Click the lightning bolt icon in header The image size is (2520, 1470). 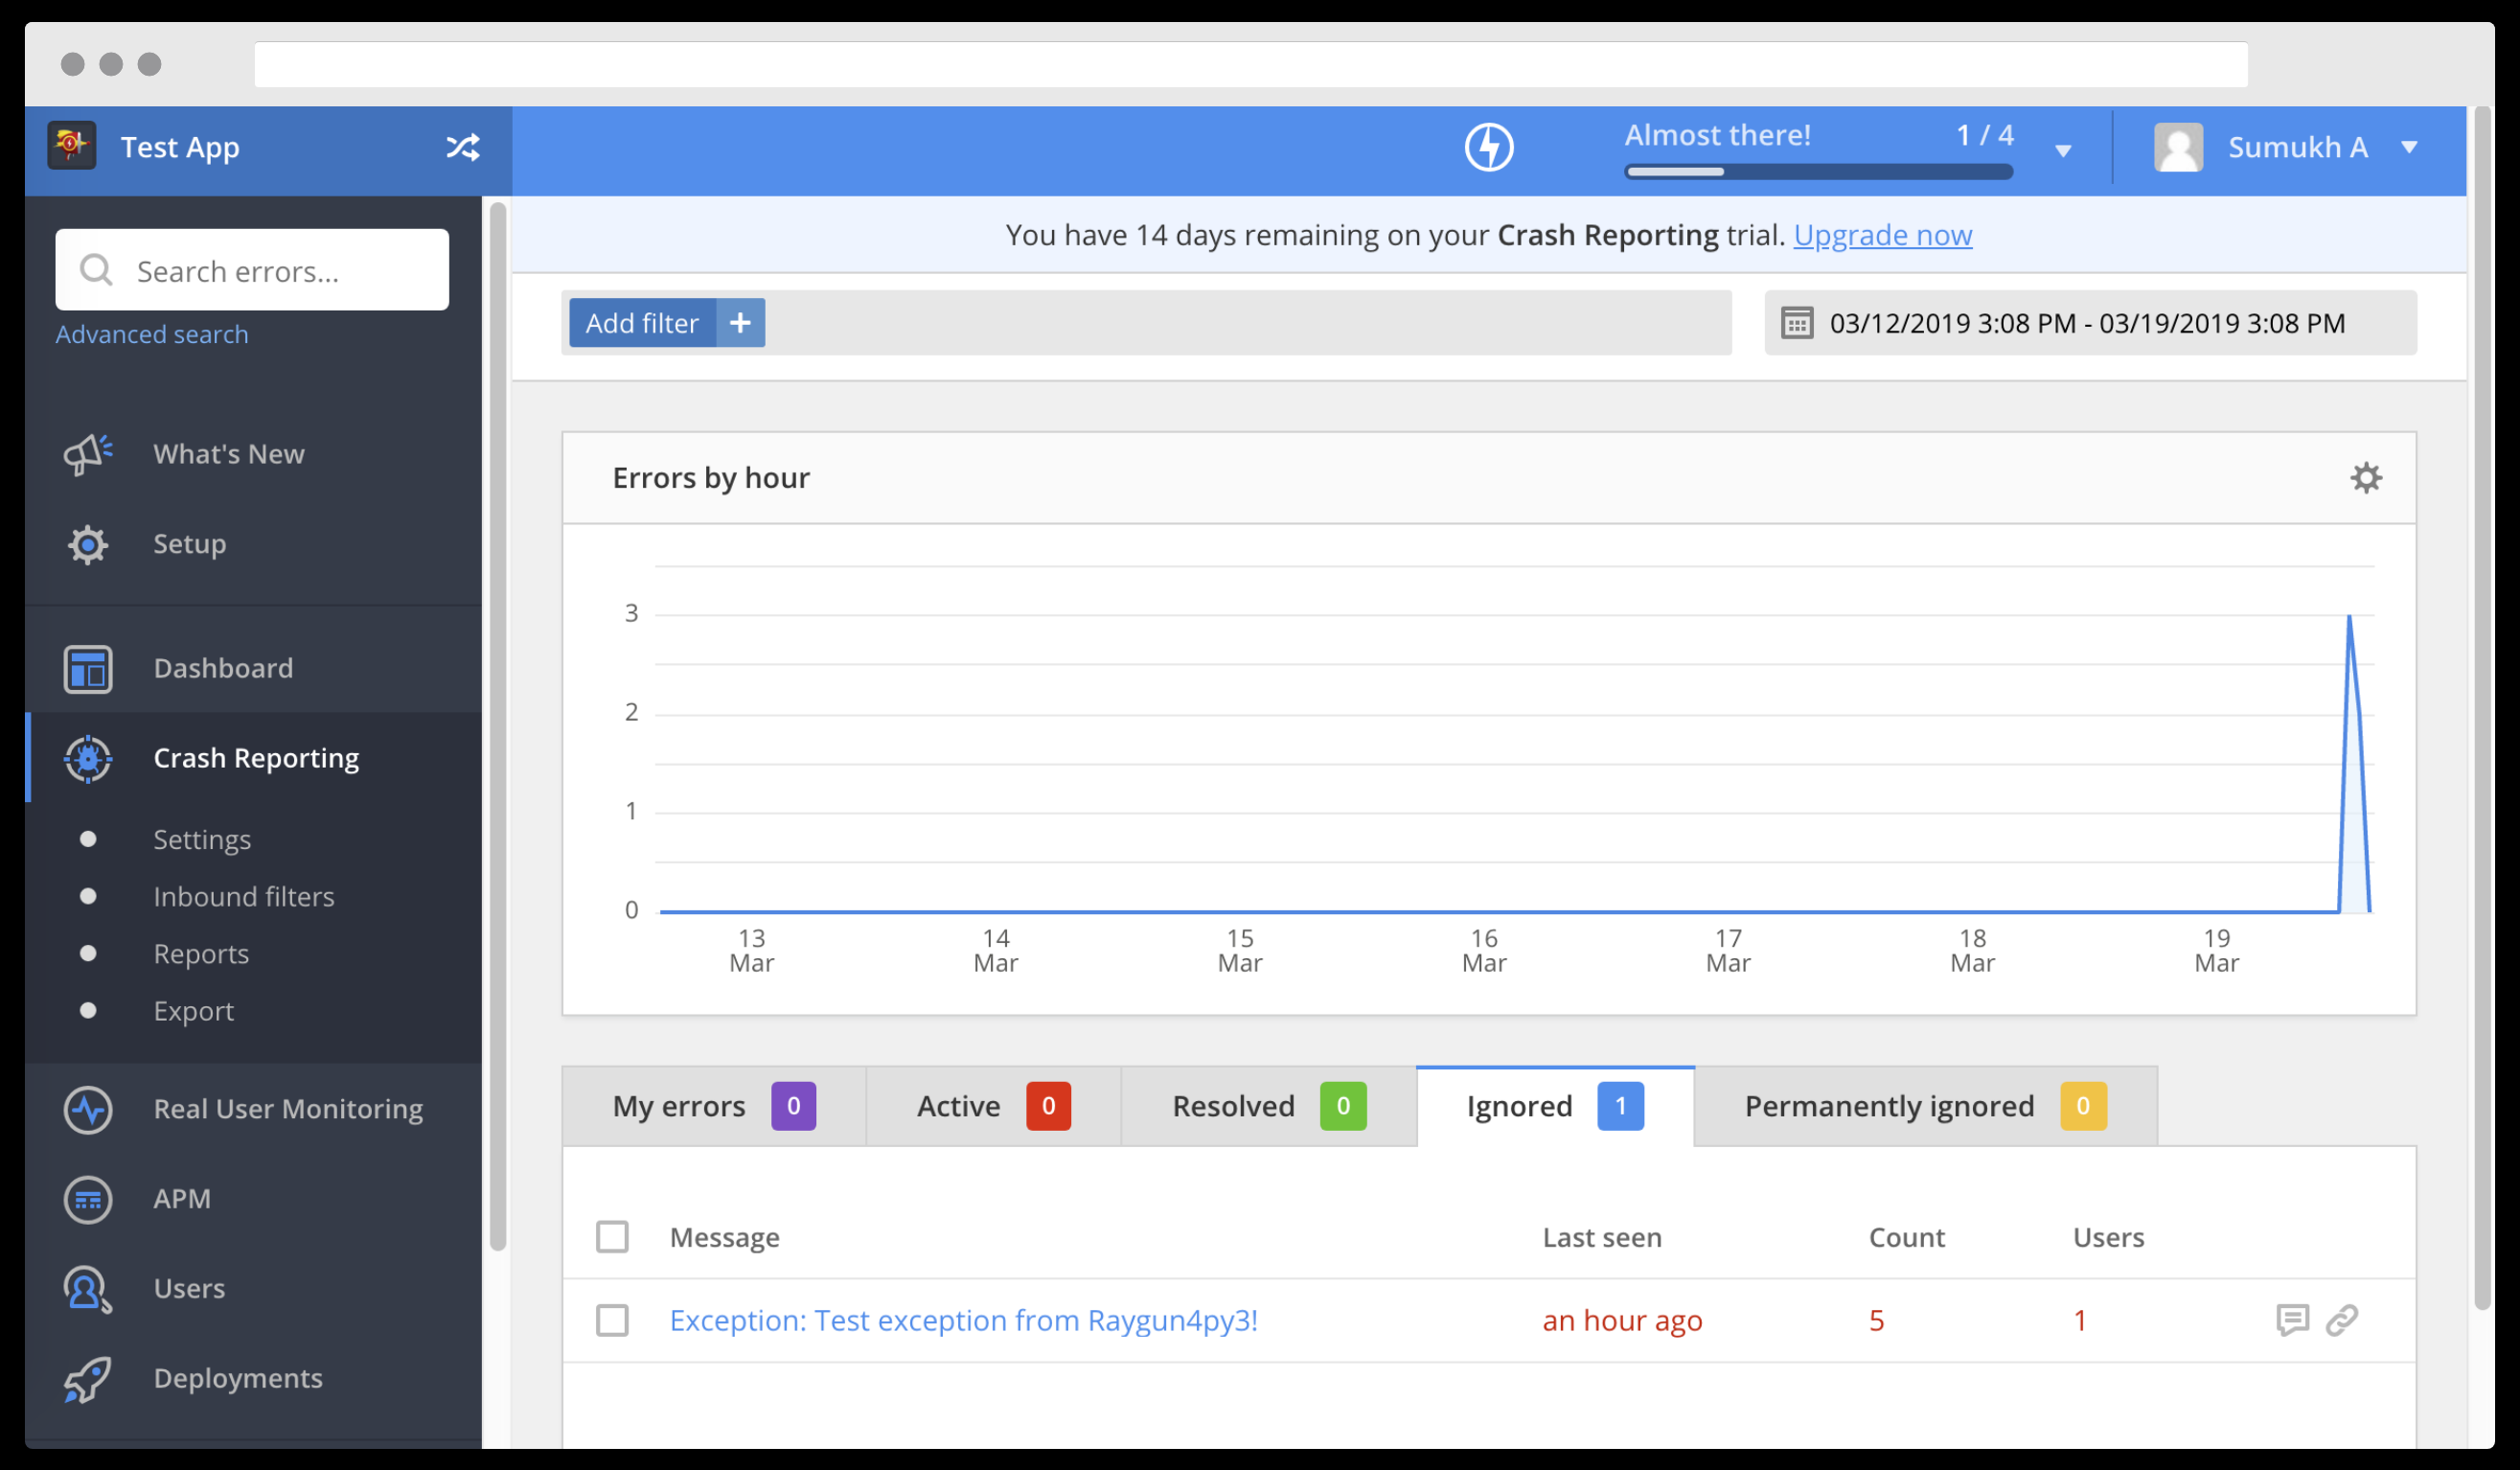coord(1488,148)
